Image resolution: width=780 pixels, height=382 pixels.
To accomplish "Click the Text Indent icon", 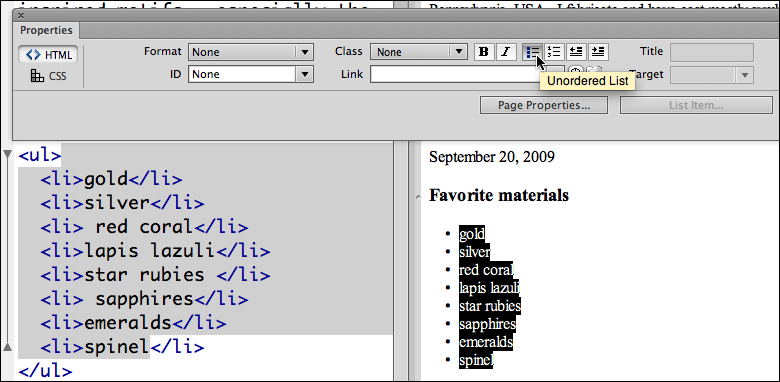I will click(598, 52).
